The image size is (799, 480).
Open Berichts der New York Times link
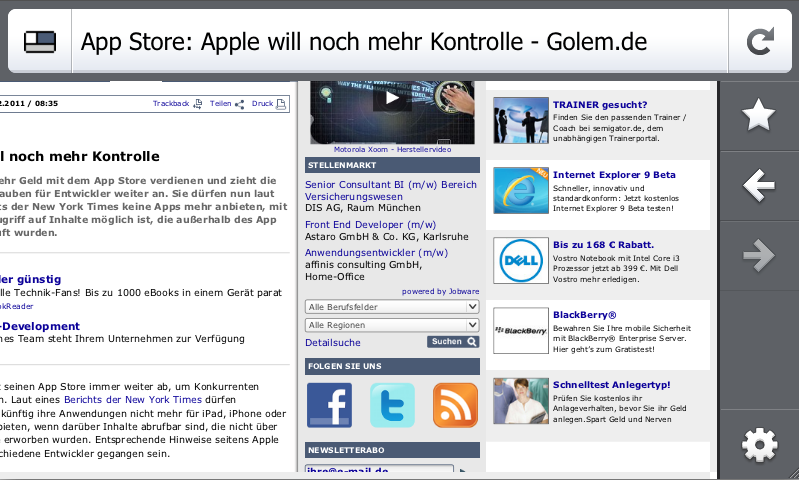133,400
